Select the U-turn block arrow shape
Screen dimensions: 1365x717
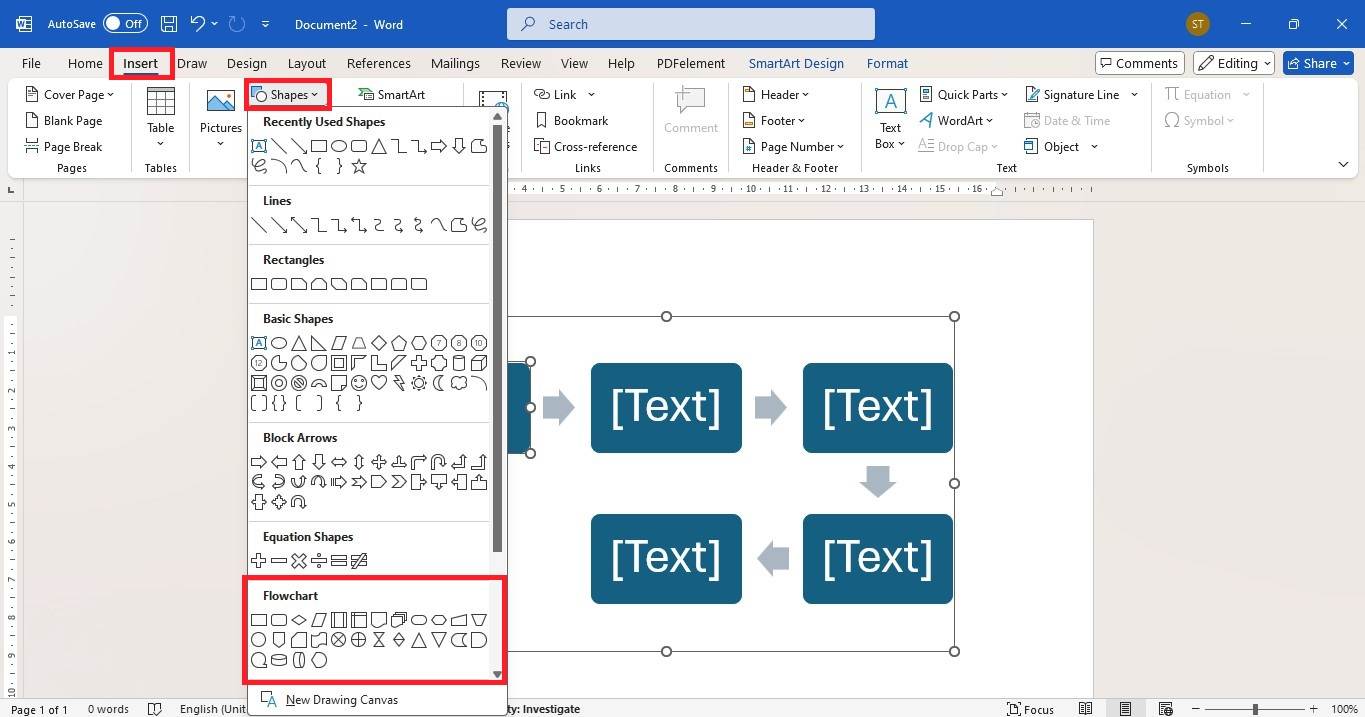point(439,462)
